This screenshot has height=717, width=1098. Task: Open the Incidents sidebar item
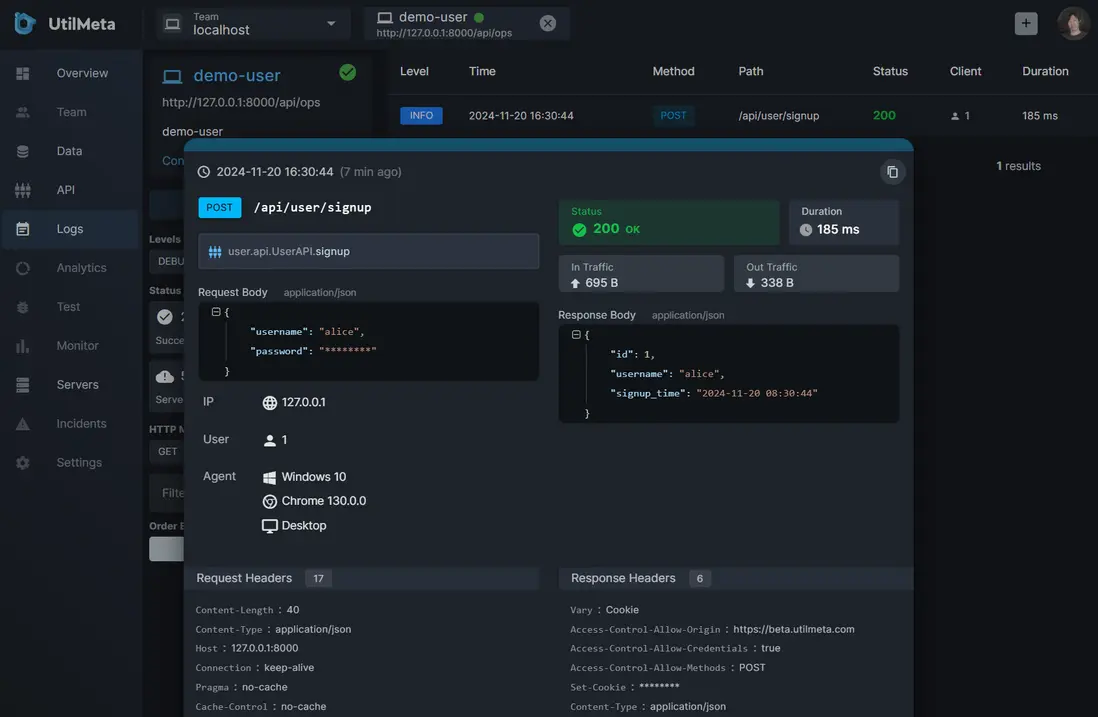pyautogui.click(x=81, y=424)
